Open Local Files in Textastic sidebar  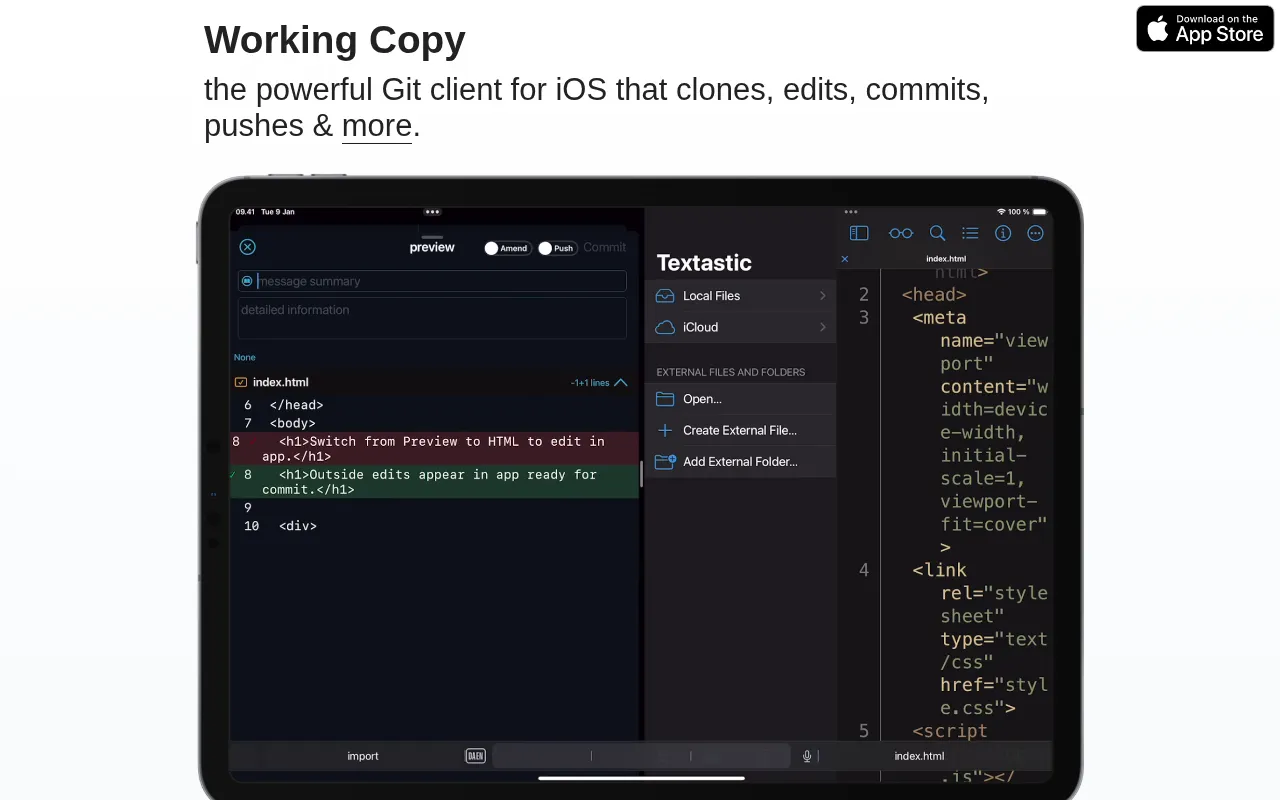(740, 296)
